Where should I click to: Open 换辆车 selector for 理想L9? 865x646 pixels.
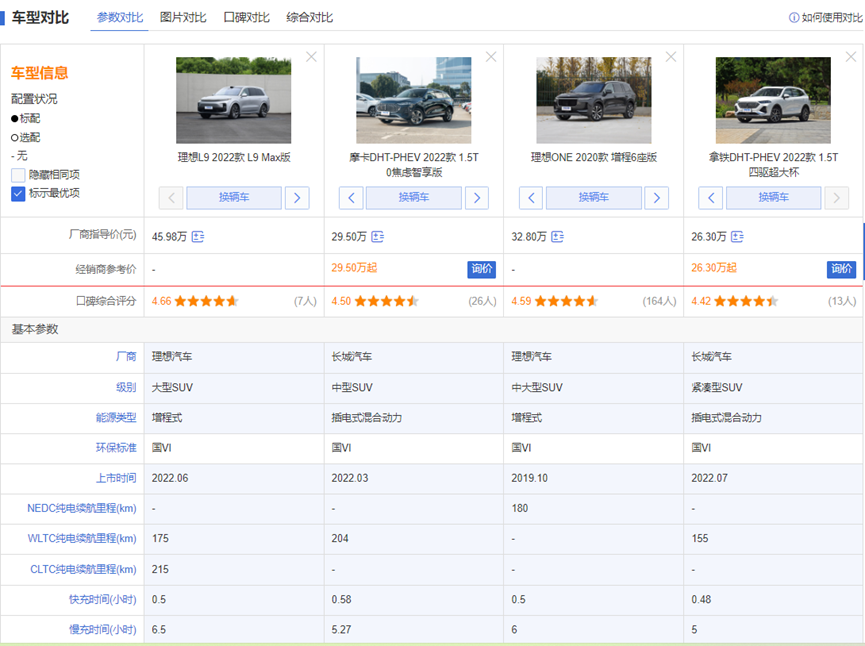click(233, 198)
